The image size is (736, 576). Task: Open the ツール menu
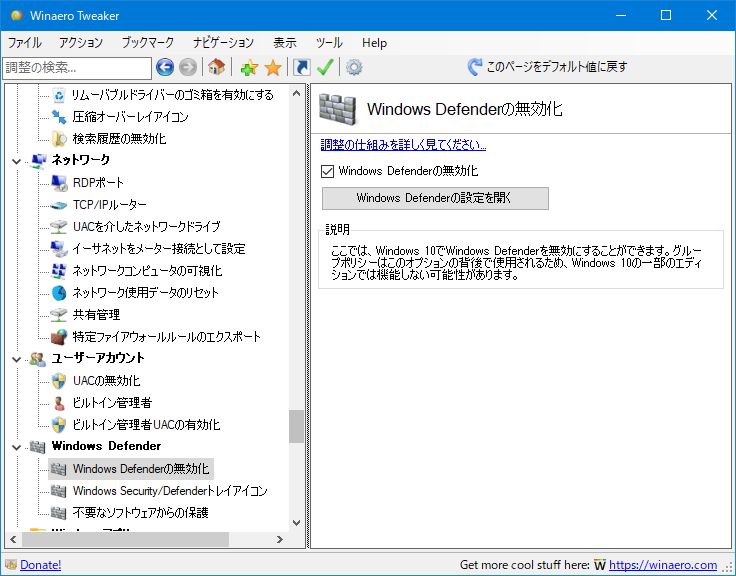point(329,43)
